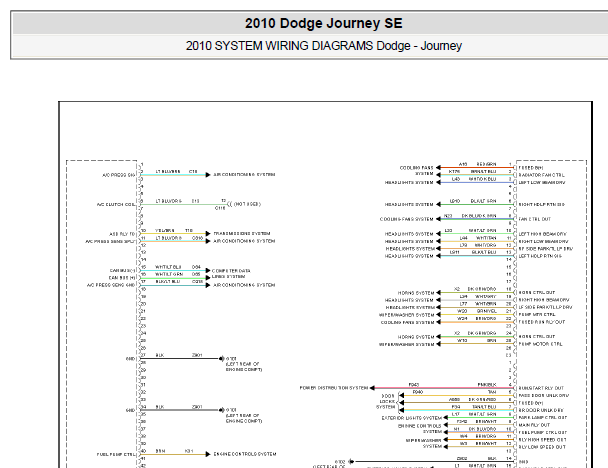The height and width of the screenshot is (468, 608).
Task: Select the "LEFT HIGH BEAM DRV" pin label
Action: click(x=542, y=234)
